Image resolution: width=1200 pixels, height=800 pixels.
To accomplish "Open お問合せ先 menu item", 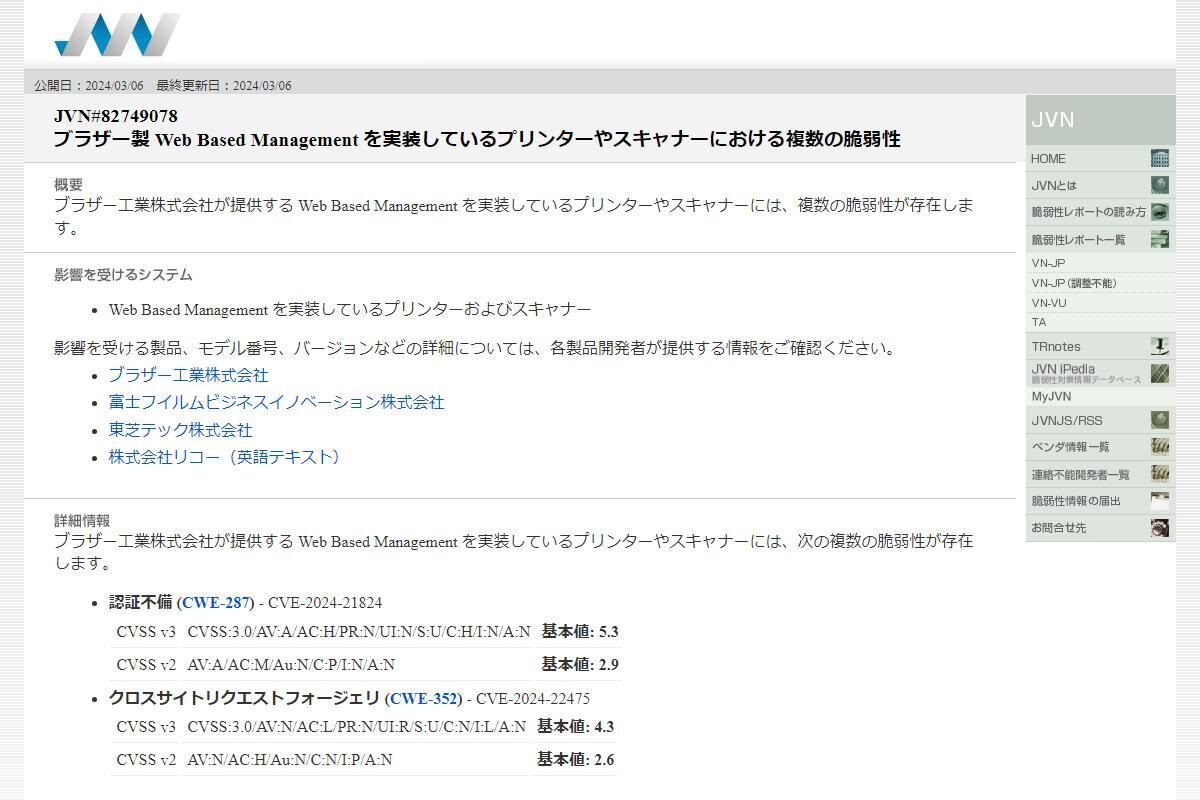I will click(x=1100, y=528).
